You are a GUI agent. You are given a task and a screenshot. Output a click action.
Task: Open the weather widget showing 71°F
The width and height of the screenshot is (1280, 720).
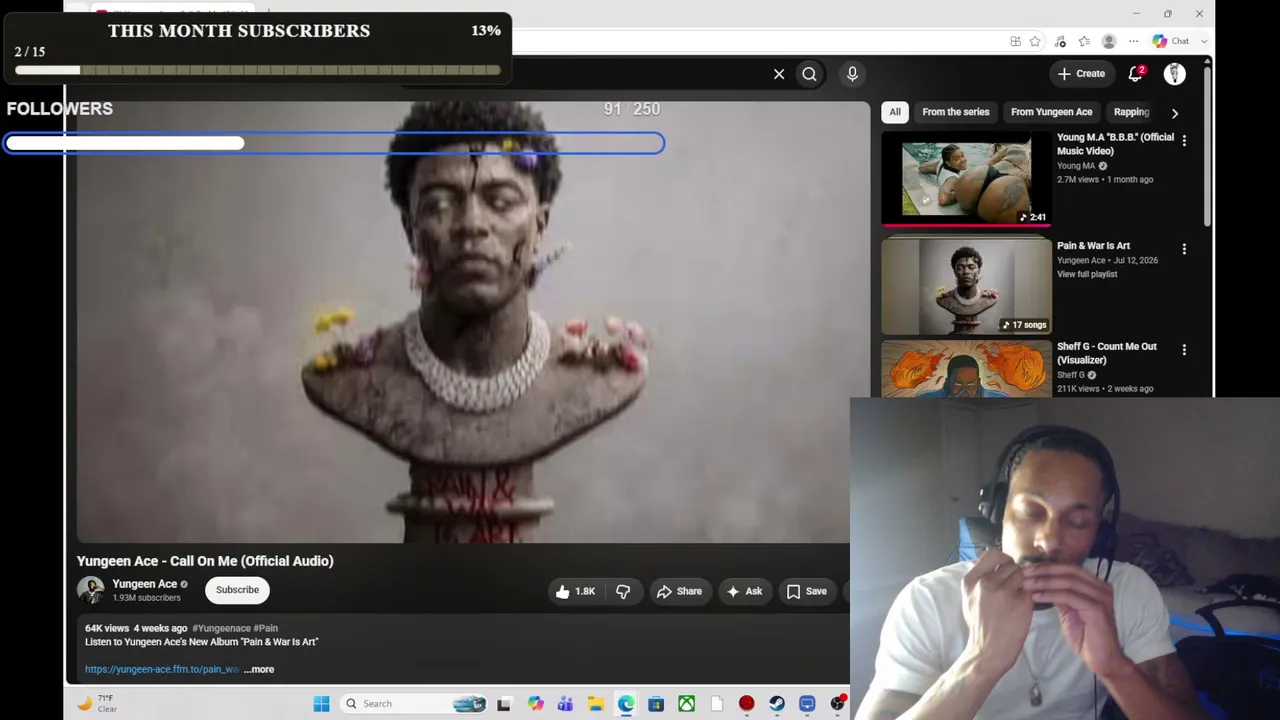tap(96, 703)
